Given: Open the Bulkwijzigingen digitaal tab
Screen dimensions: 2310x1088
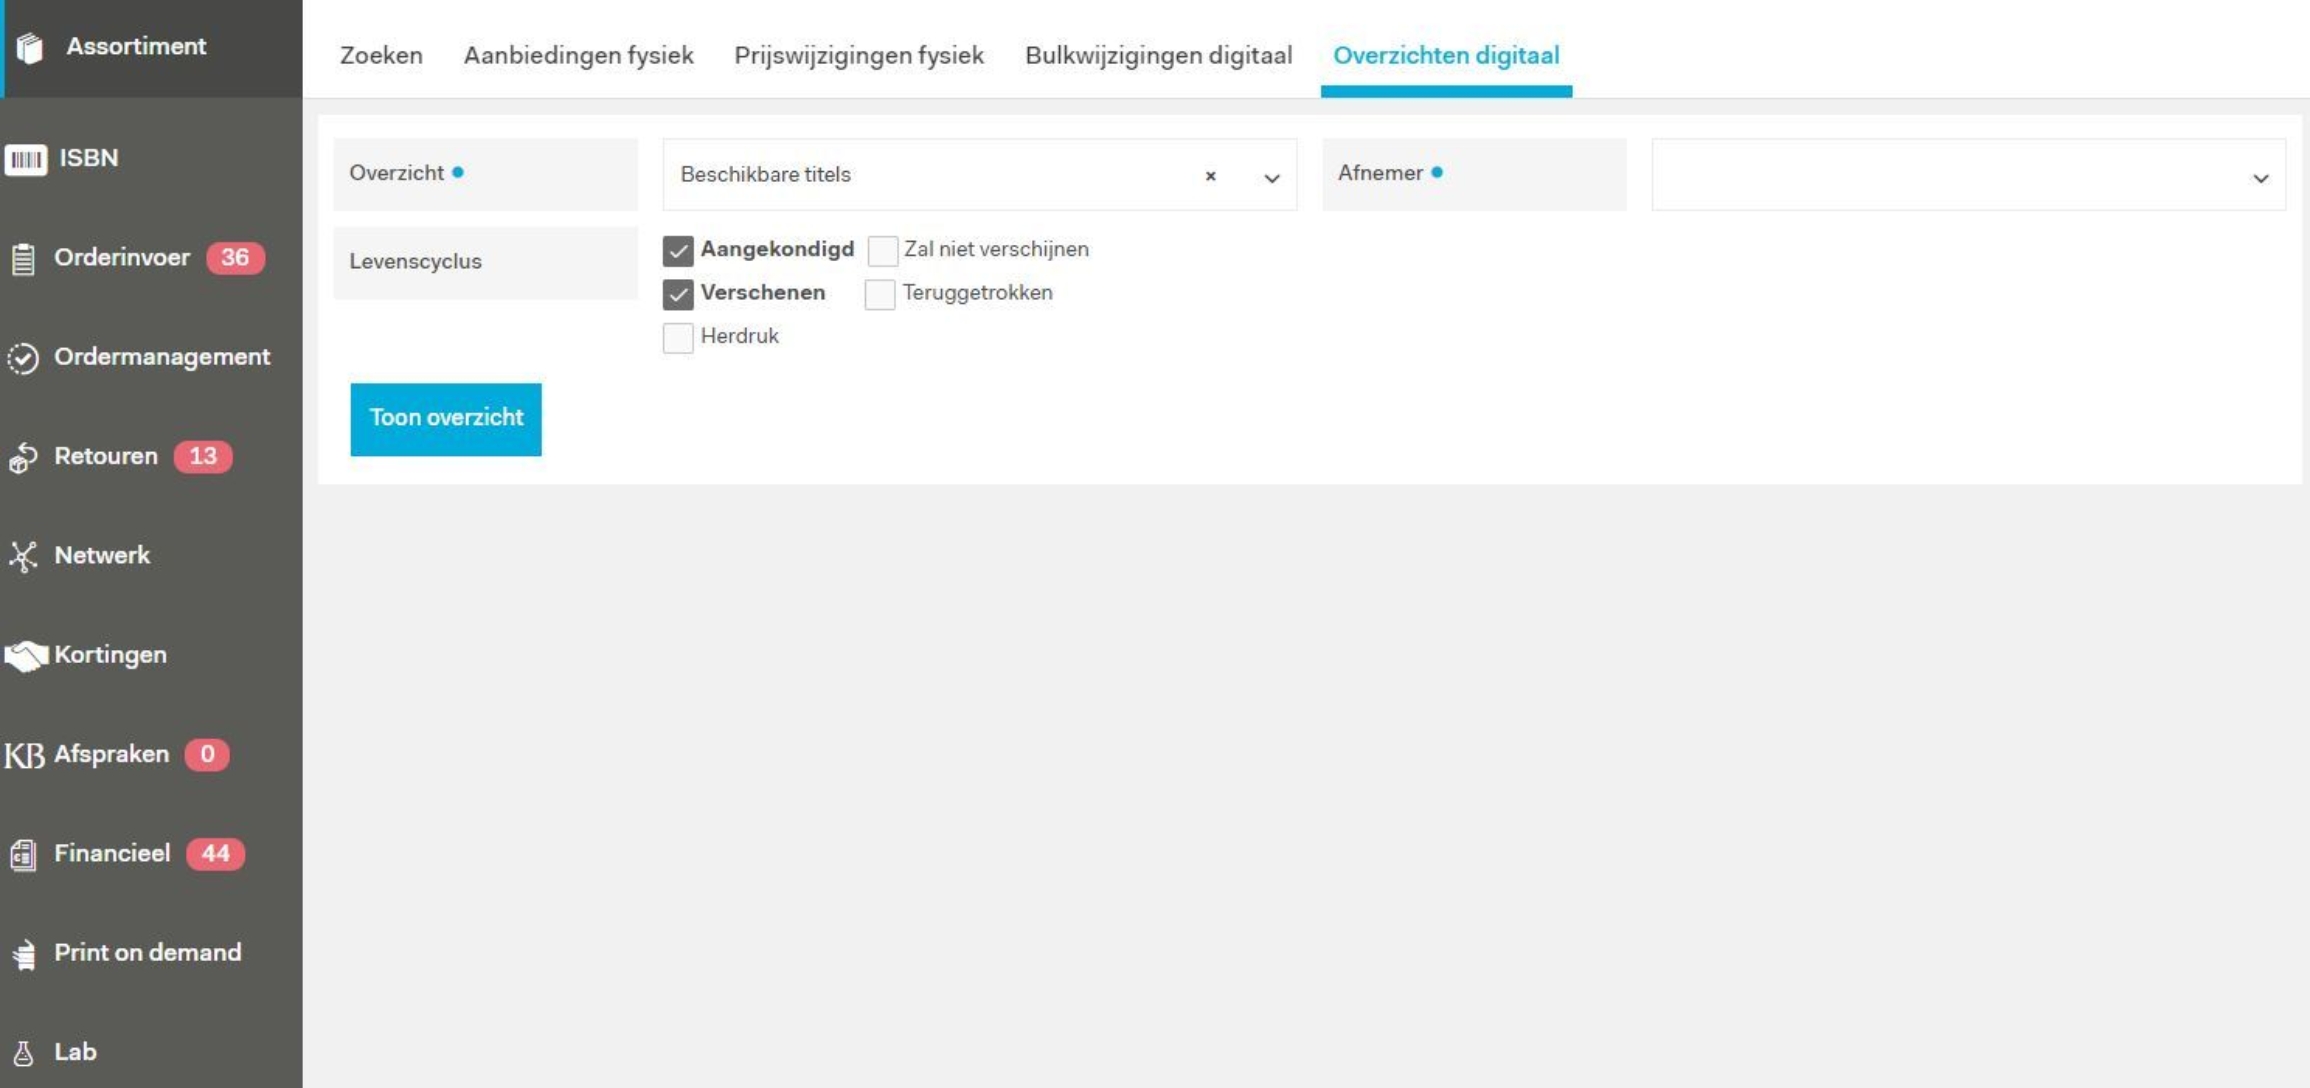Looking at the screenshot, I should coord(1157,56).
